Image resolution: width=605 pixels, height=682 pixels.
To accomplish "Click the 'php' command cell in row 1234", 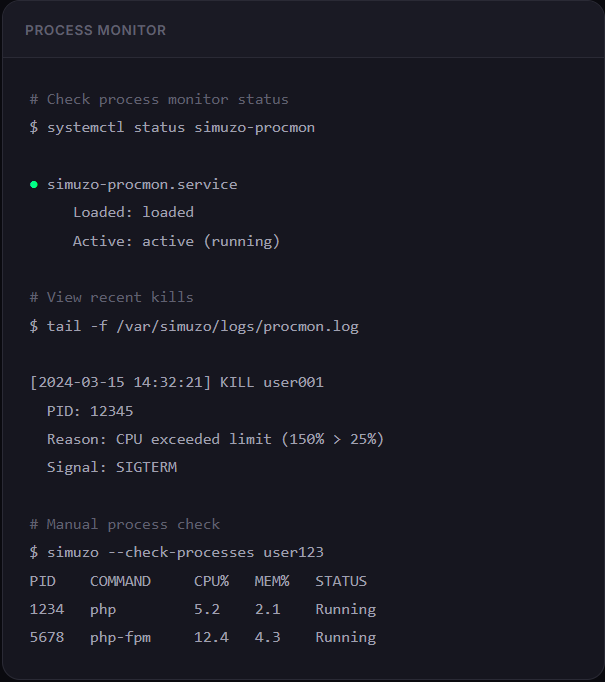I will pos(103,610).
